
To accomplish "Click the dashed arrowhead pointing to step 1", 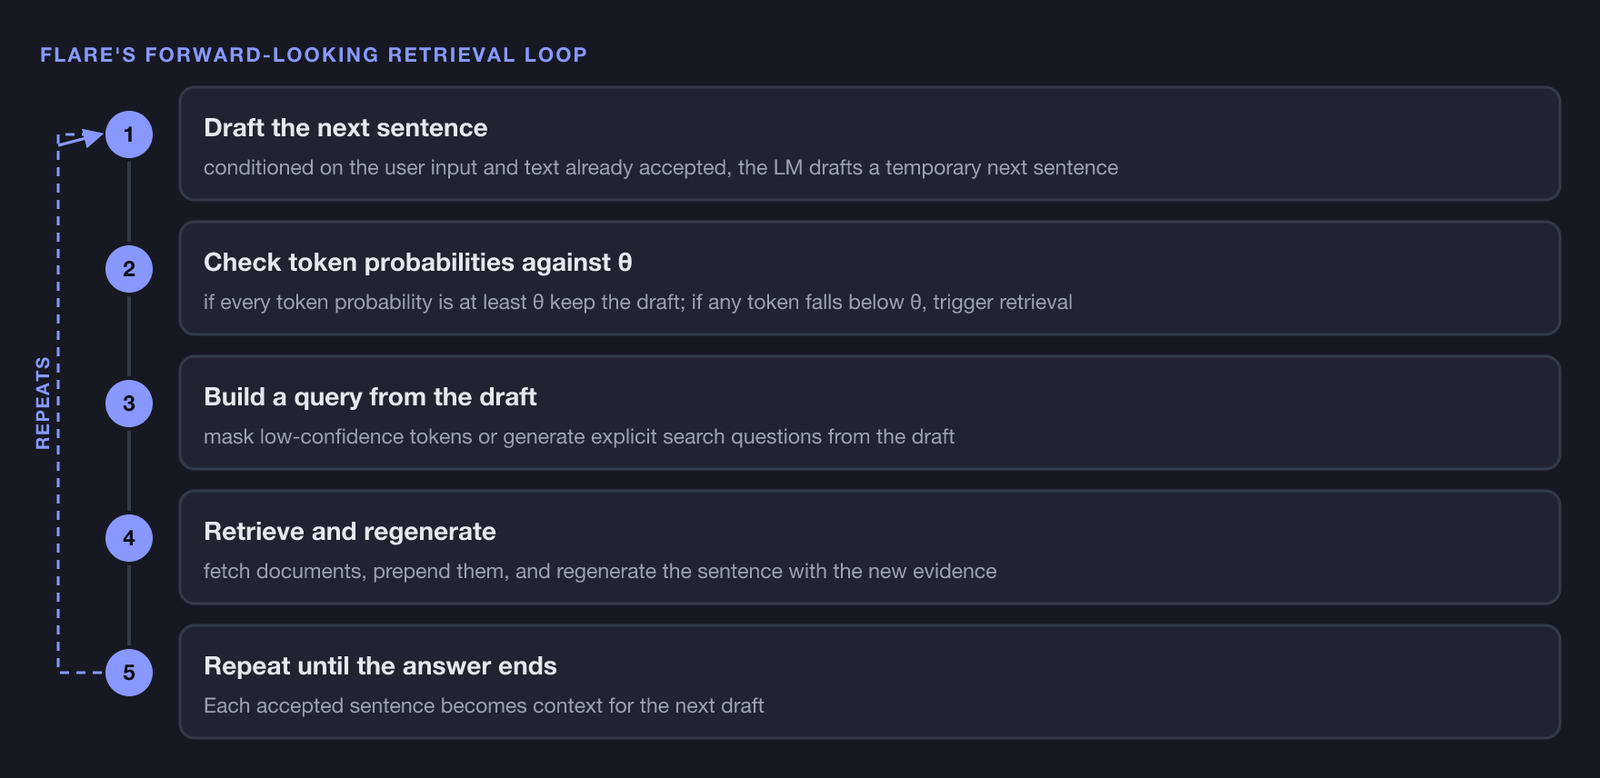I will click(90, 137).
